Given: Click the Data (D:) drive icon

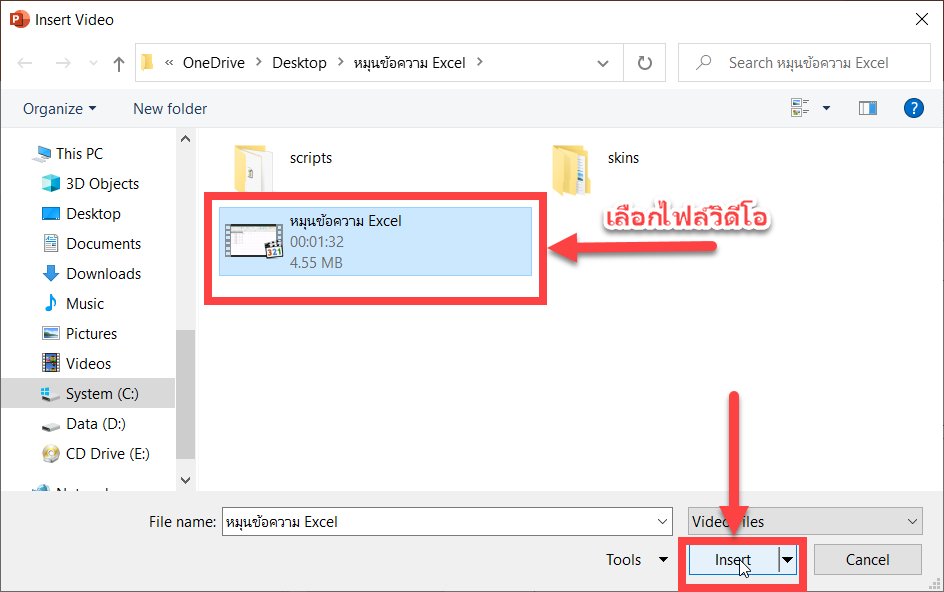Looking at the screenshot, I should (x=51, y=426).
